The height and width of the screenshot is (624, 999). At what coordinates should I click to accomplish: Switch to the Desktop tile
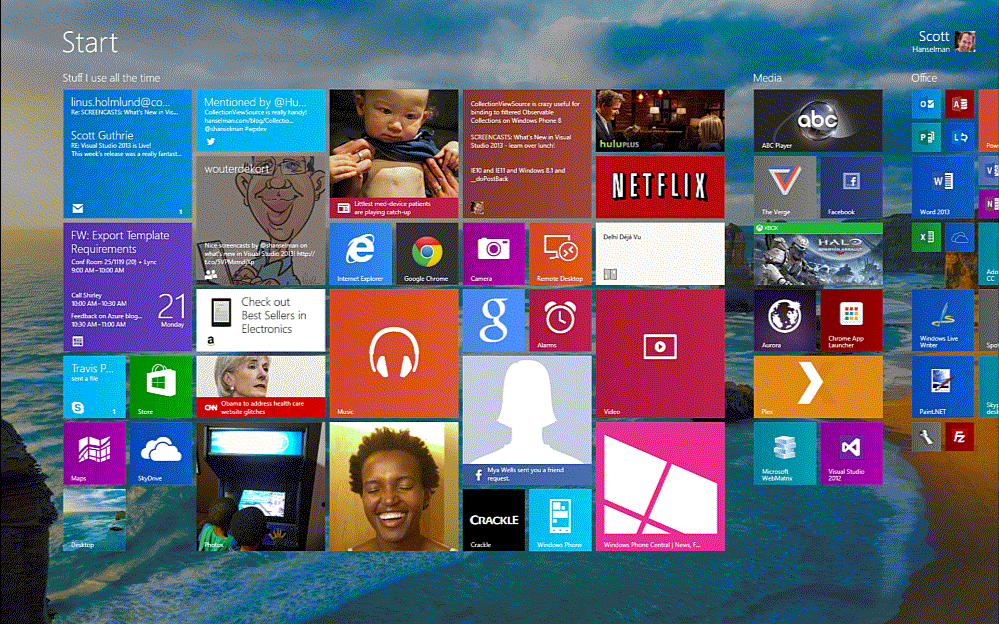pyautogui.click(x=95, y=519)
